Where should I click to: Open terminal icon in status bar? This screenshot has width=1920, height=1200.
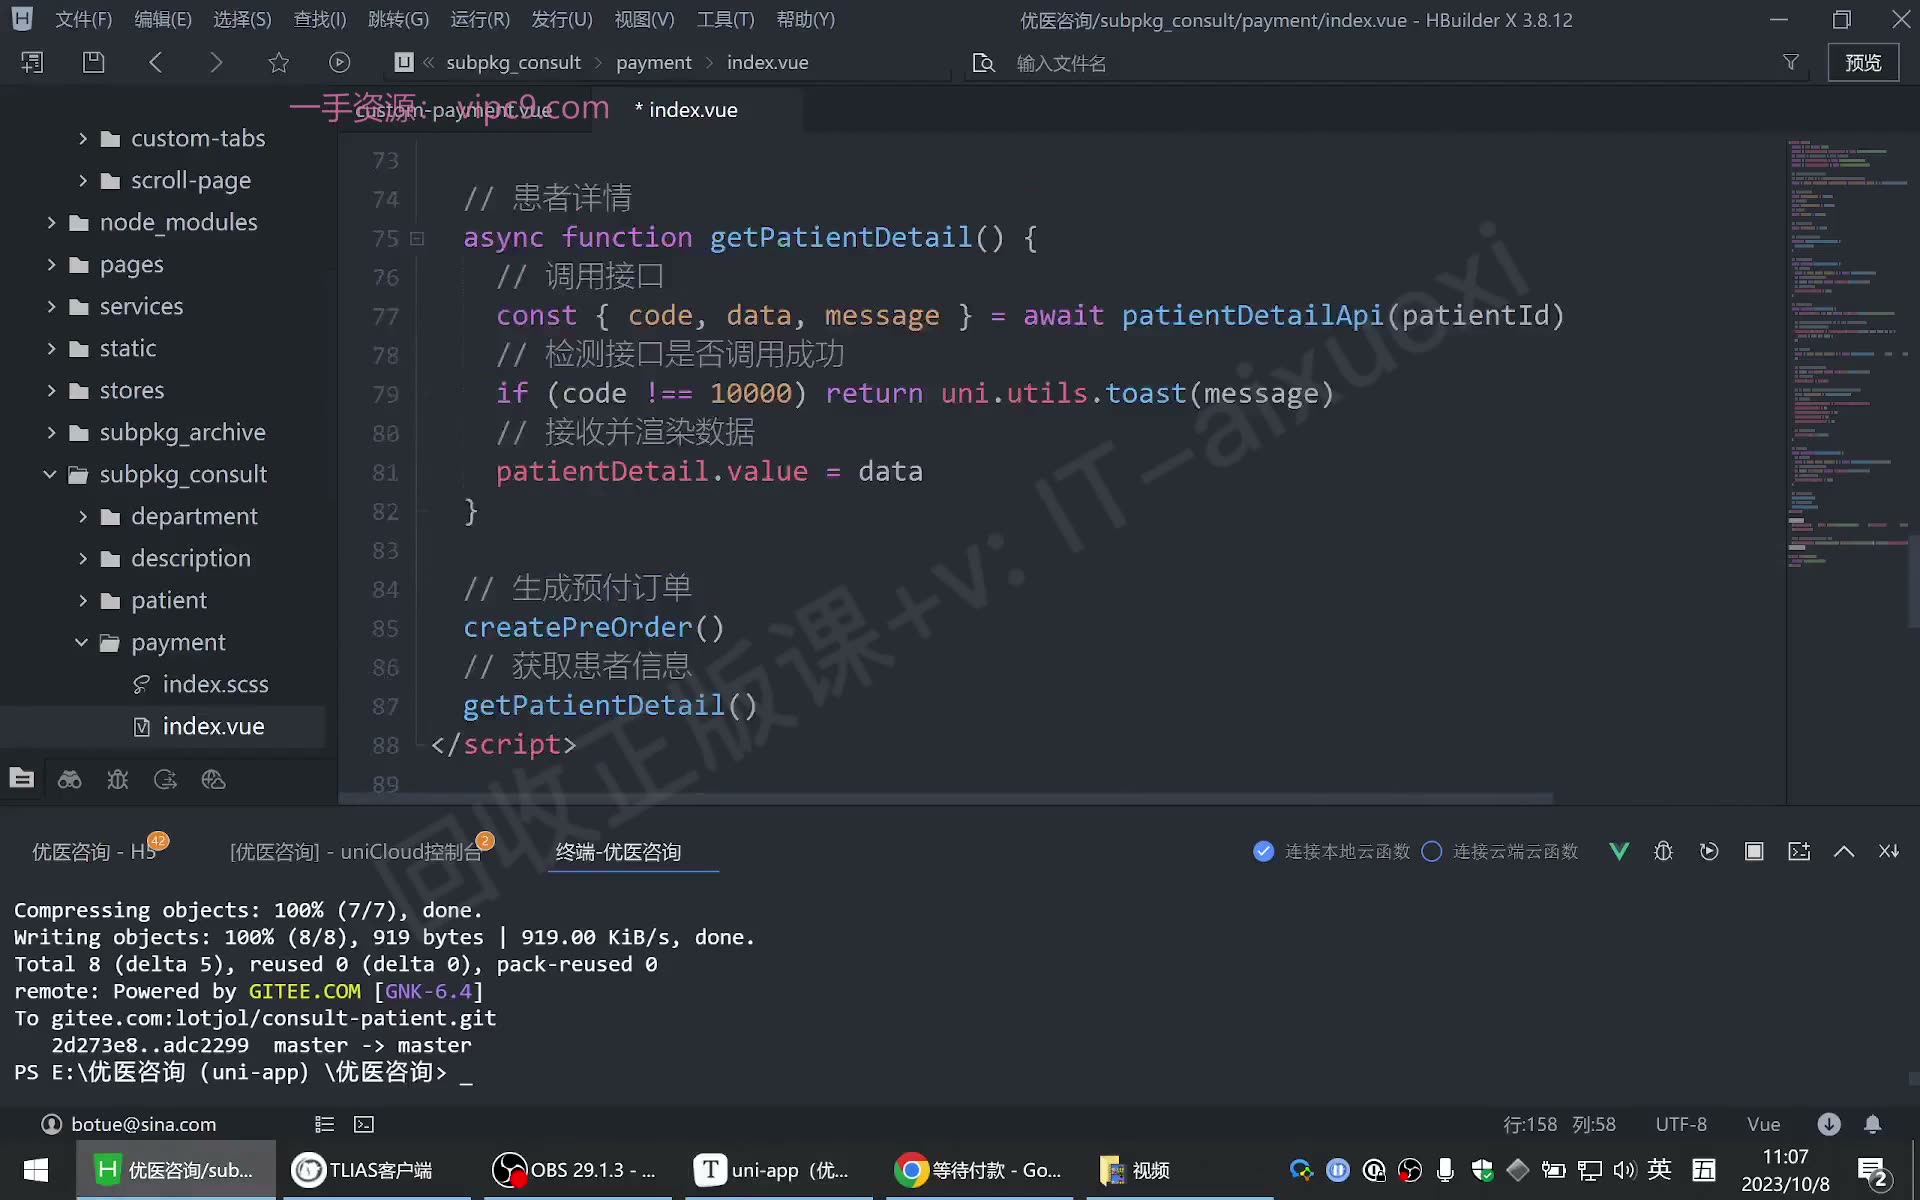pyautogui.click(x=364, y=1124)
